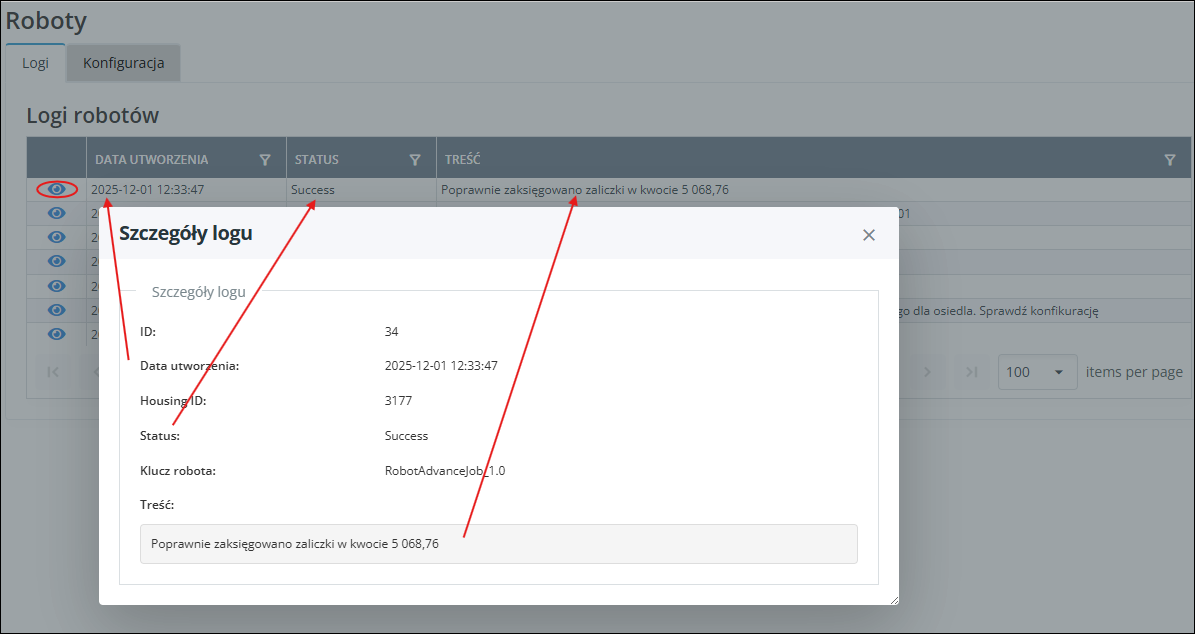
Task: Click resize handle at dialog bottom-right corner
Action: 893,599
